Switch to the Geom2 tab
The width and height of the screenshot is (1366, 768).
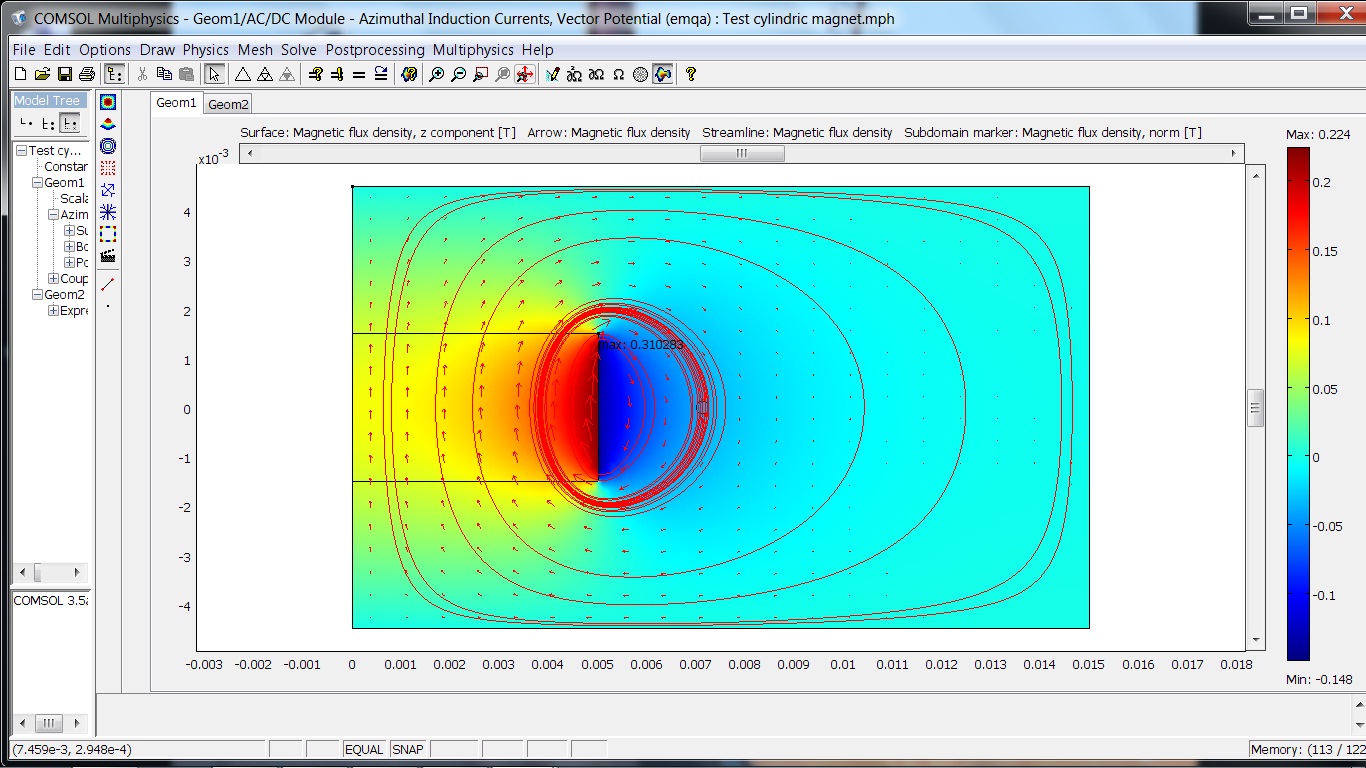click(x=228, y=104)
